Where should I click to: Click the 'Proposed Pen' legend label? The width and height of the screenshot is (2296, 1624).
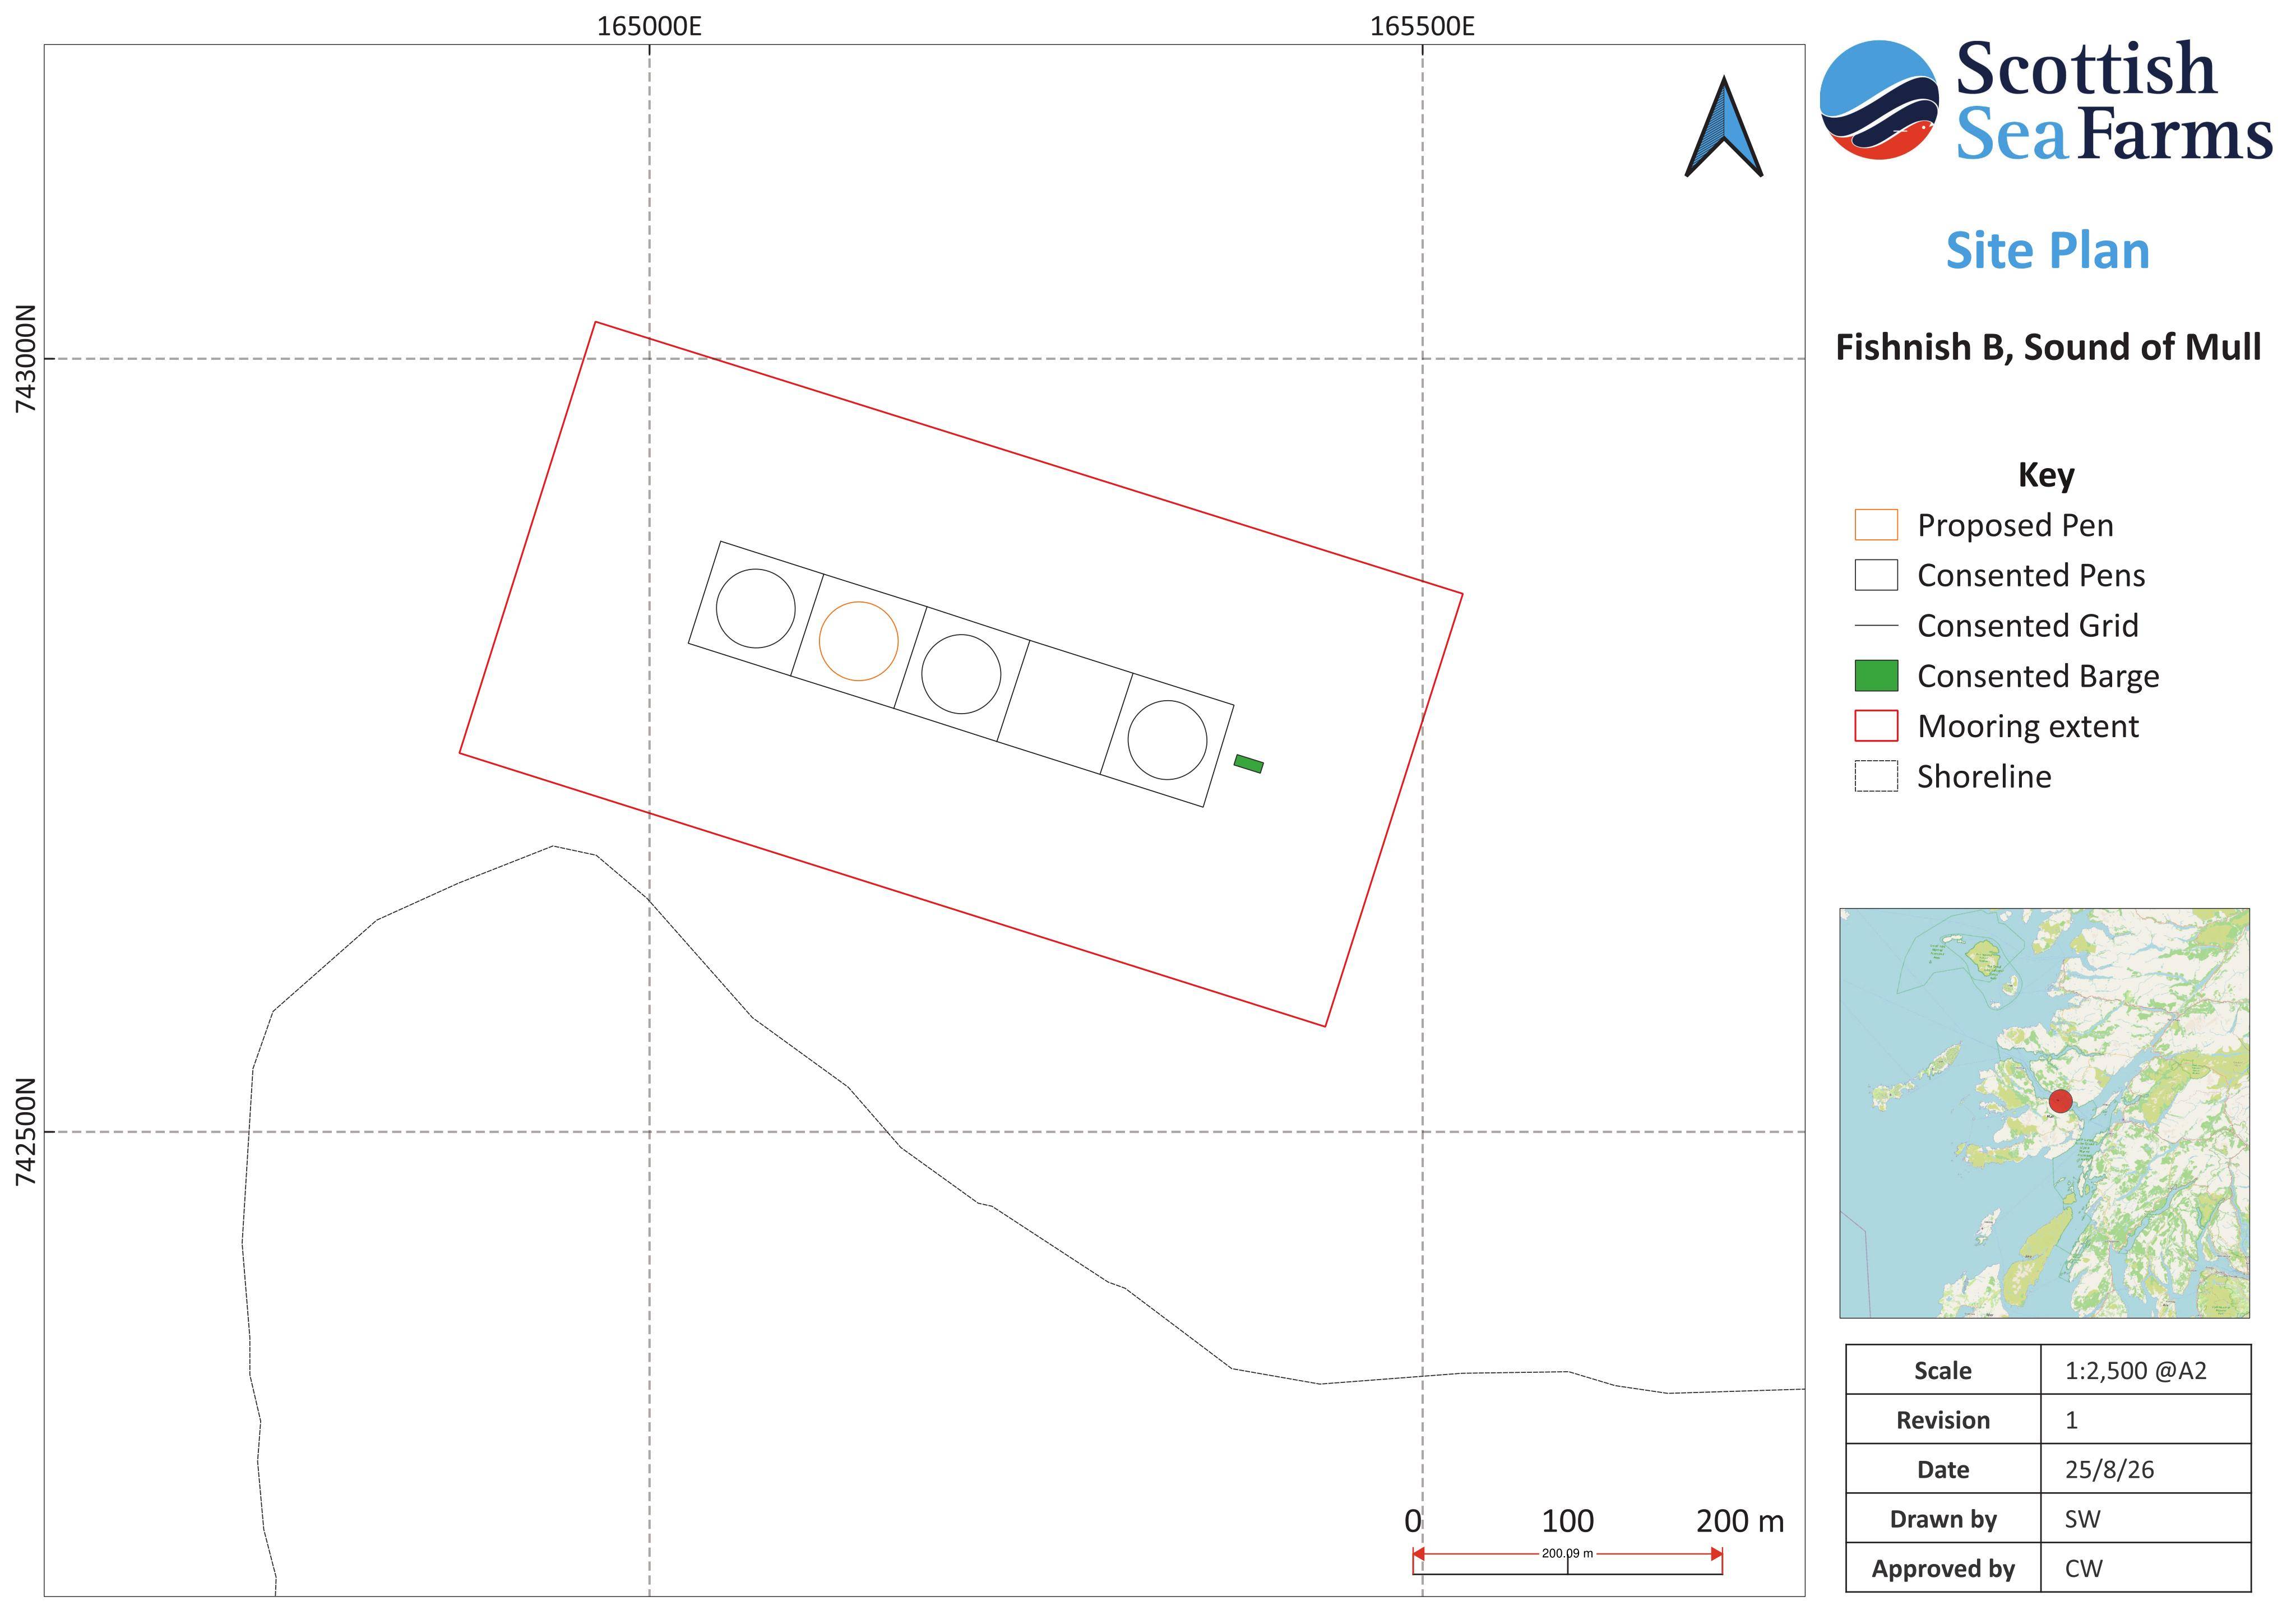pos(2015,525)
